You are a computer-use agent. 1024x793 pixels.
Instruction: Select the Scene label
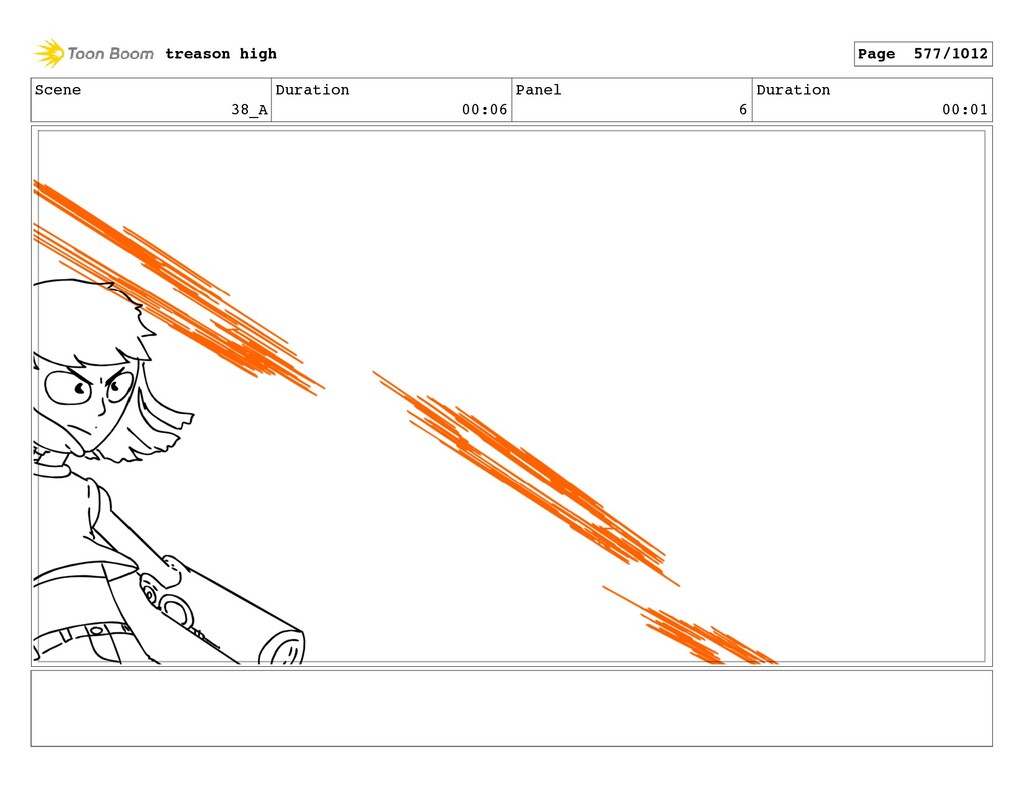58,89
